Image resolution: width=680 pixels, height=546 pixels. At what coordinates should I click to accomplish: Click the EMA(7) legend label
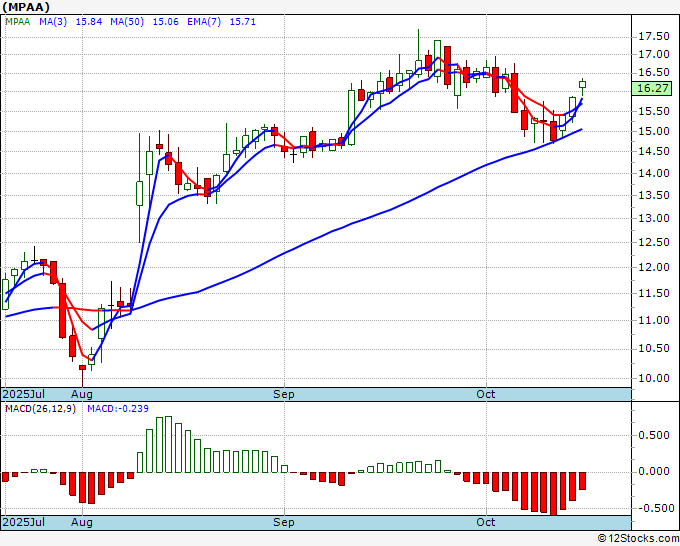204,22
